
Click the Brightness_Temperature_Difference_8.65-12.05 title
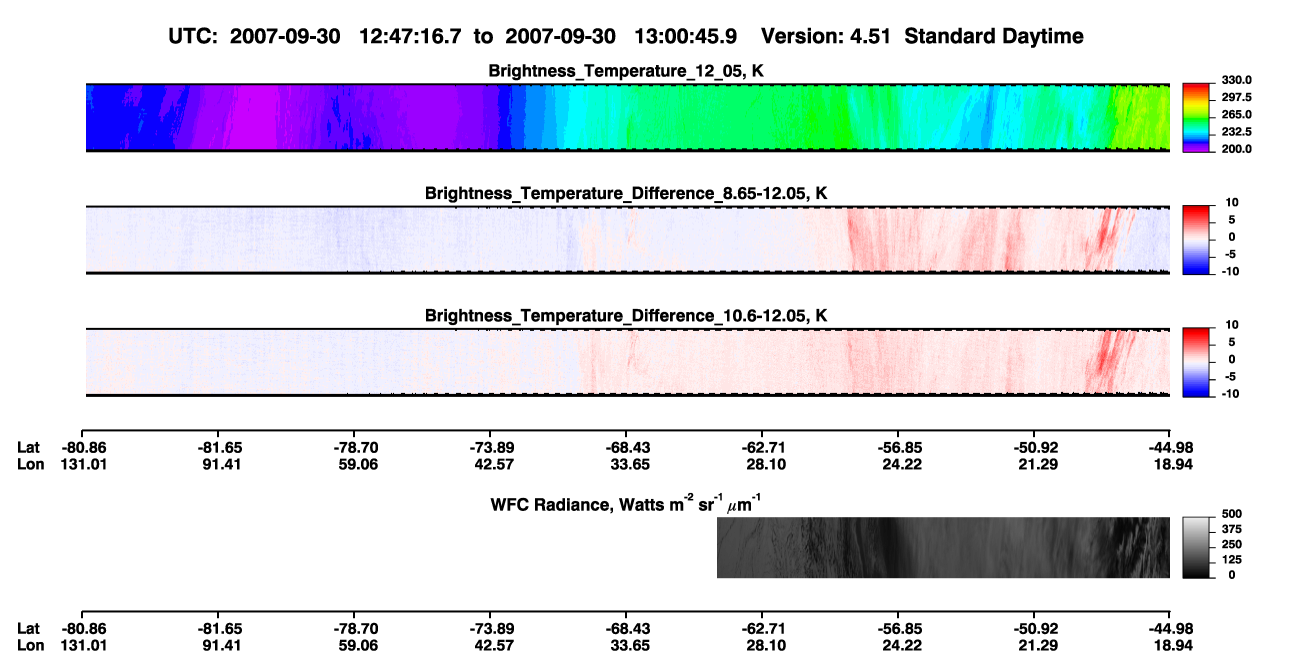627,193
